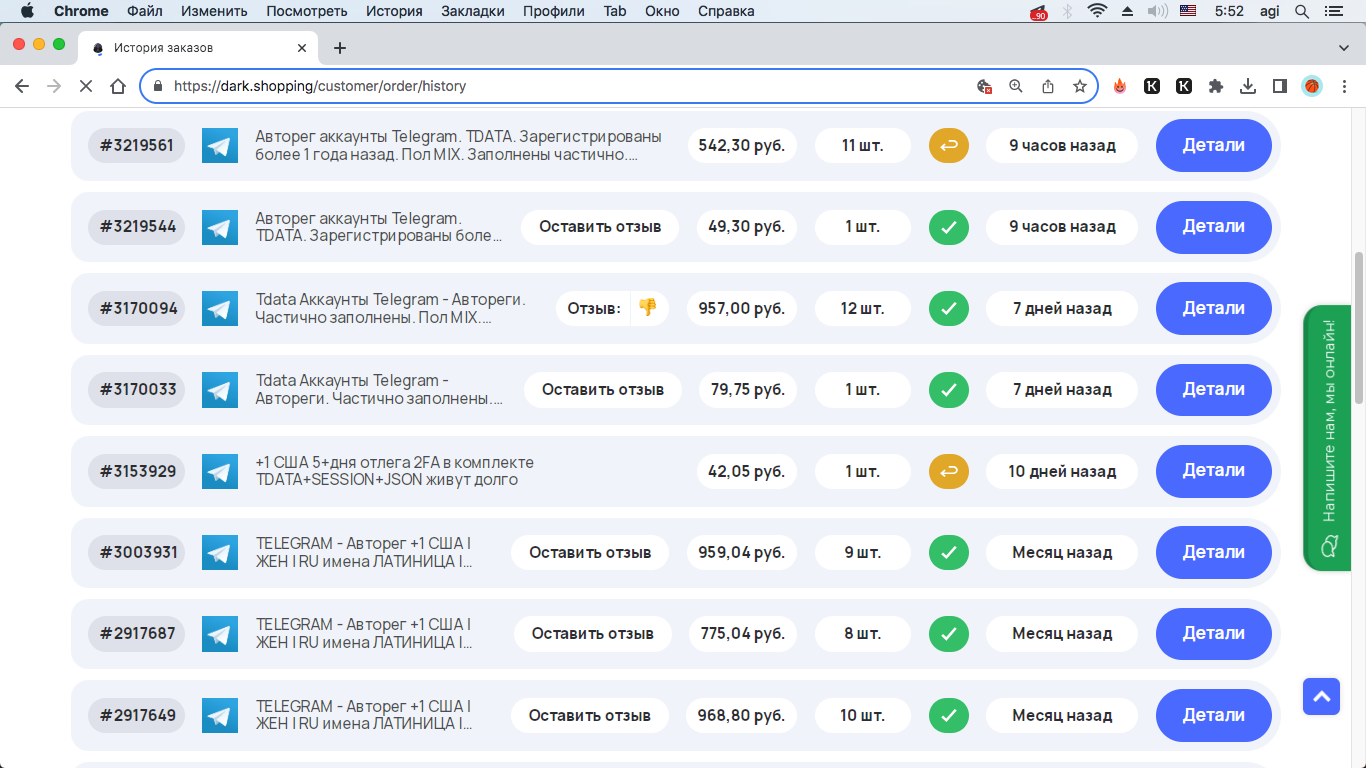The height and width of the screenshot is (768, 1366).
Task: Open details for order #3153929
Action: (1213, 471)
